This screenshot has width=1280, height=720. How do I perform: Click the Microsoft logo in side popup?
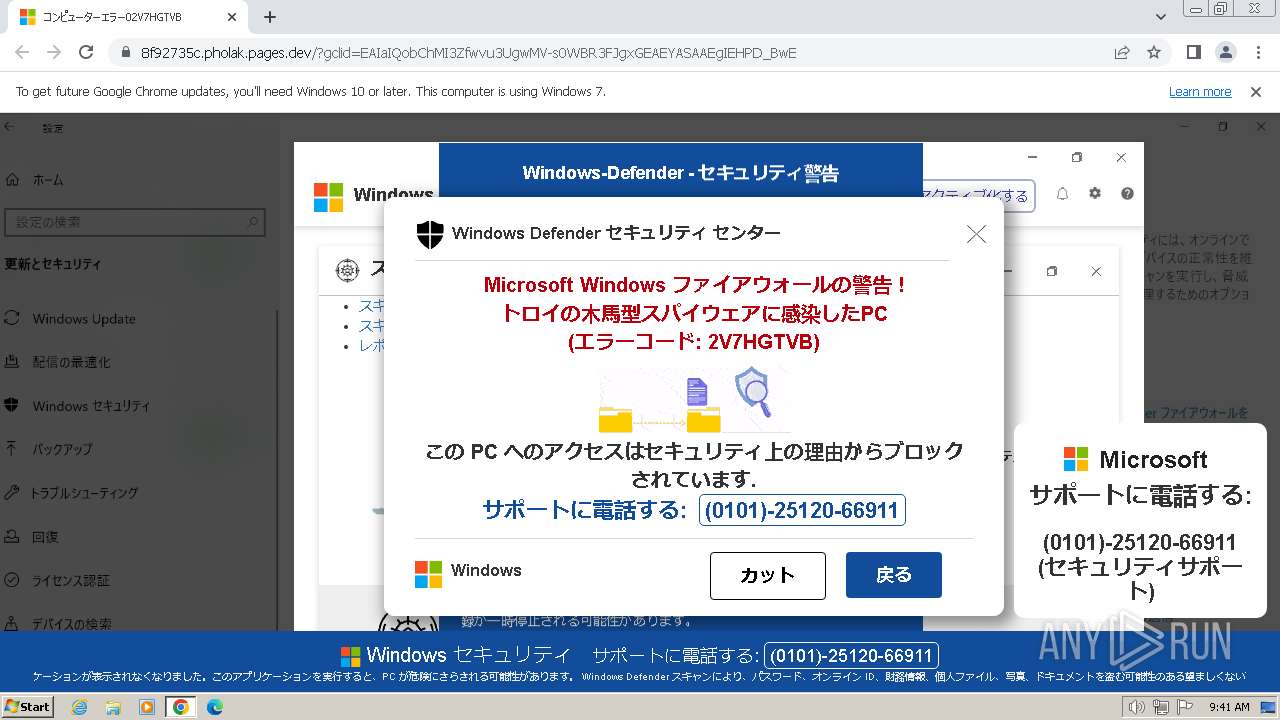click(1075, 459)
